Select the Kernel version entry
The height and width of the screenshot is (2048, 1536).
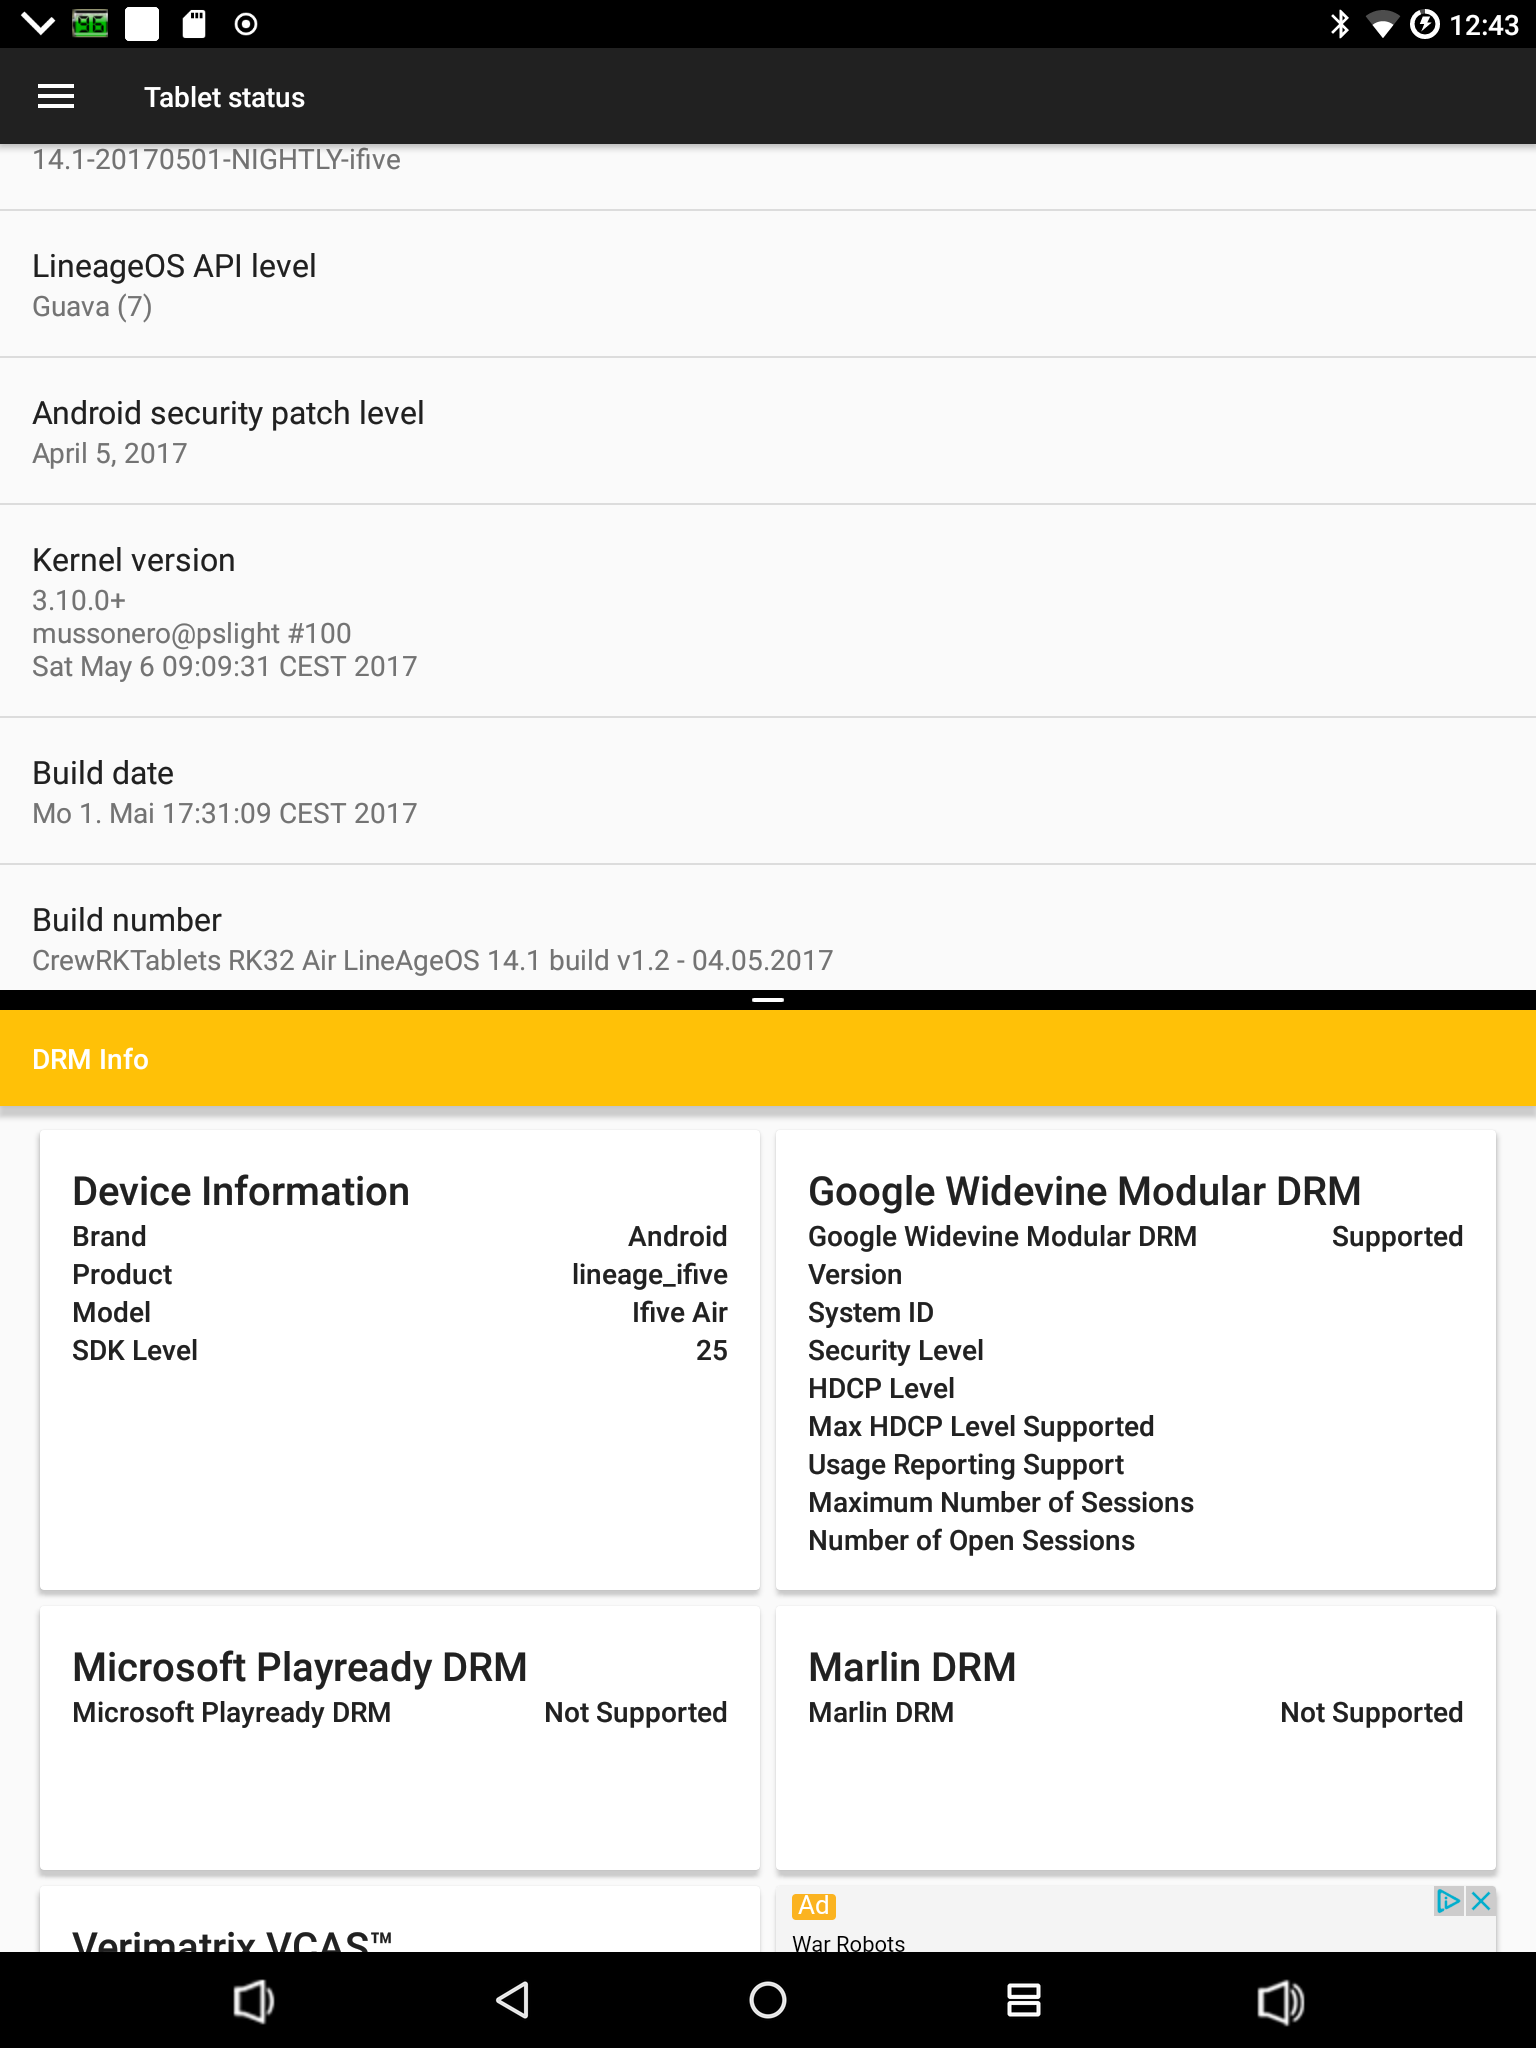(x=767, y=611)
